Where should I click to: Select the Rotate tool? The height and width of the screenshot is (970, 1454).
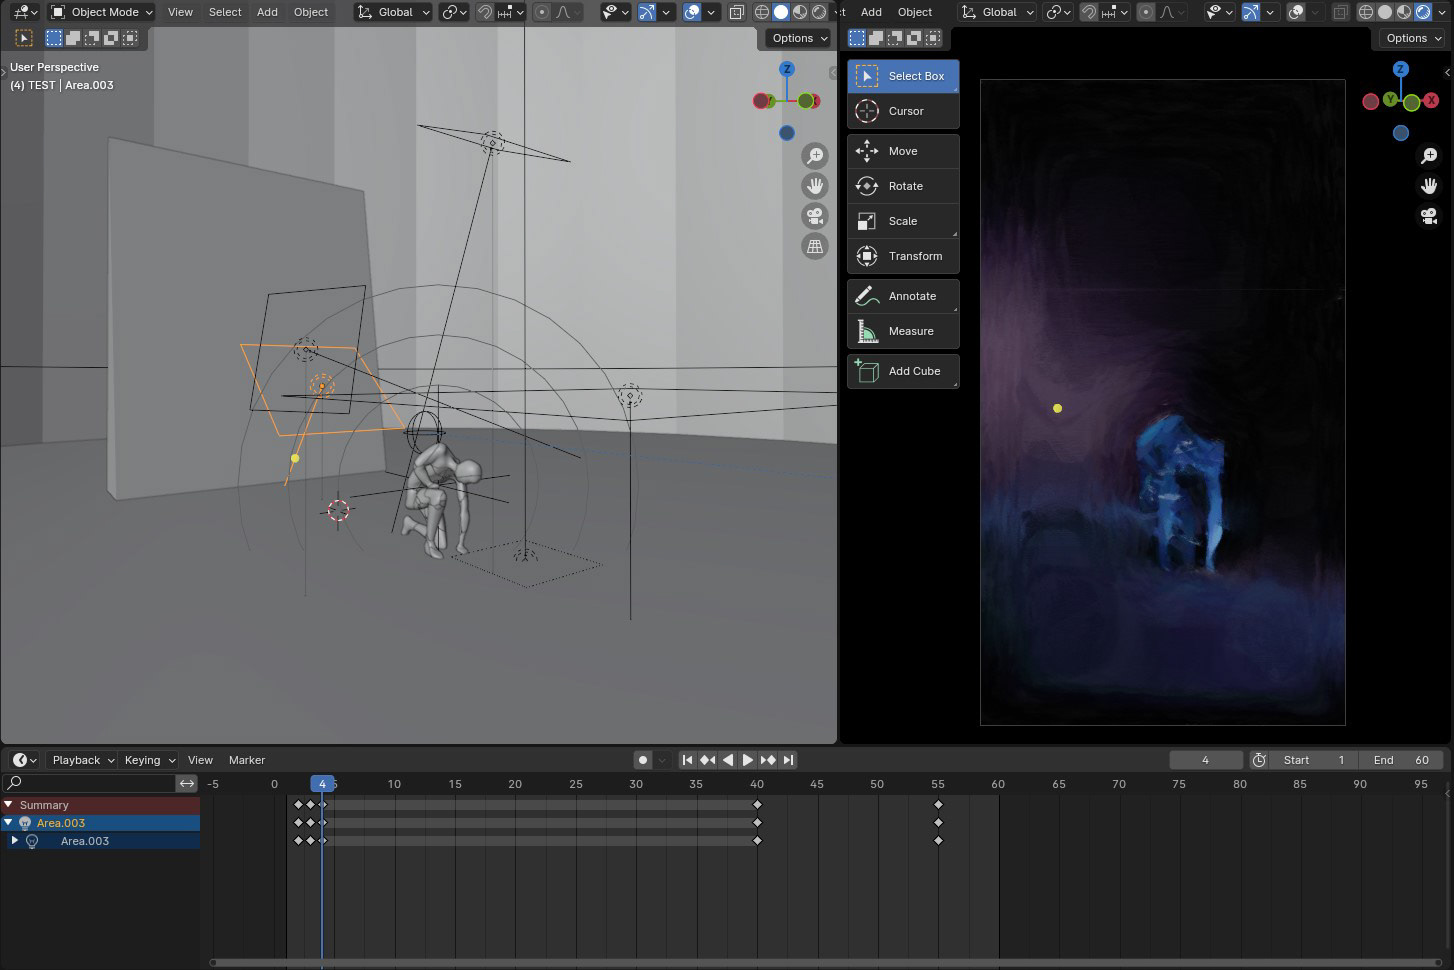coord(903,186)
